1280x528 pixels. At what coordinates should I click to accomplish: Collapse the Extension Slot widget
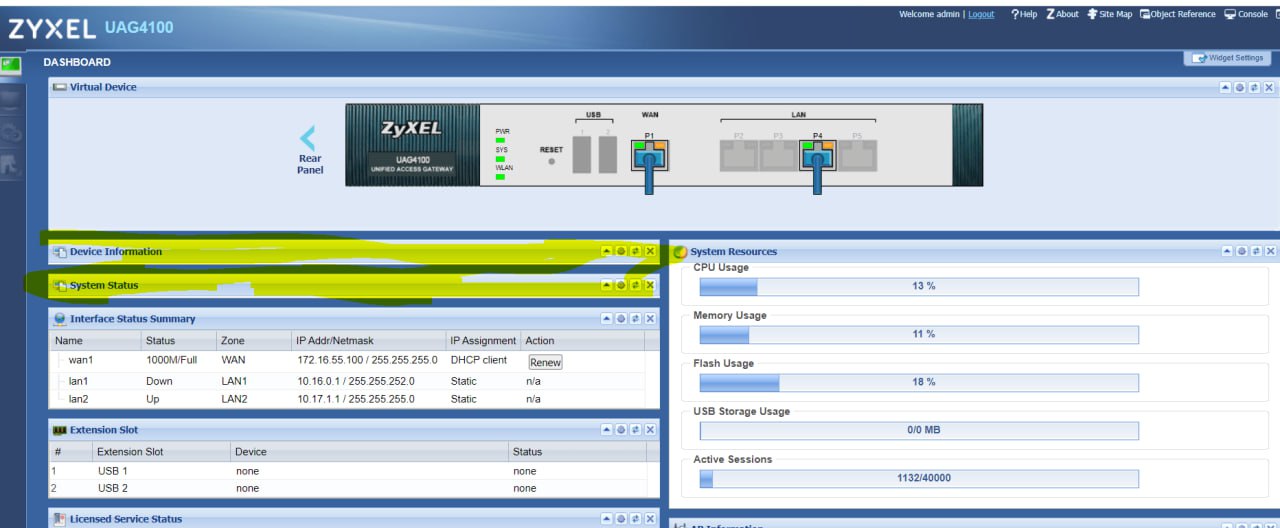(x=607, y=429)
